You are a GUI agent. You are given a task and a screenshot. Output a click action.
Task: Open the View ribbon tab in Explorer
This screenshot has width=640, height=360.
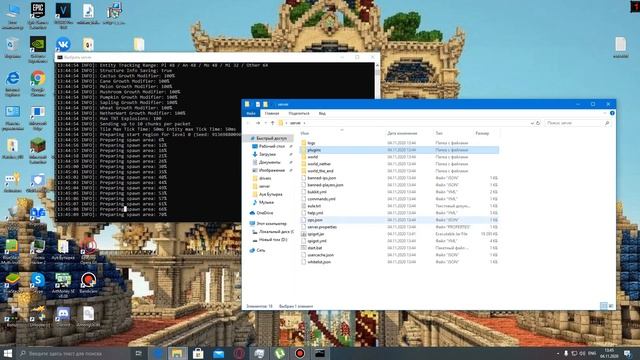coord(322,113)
